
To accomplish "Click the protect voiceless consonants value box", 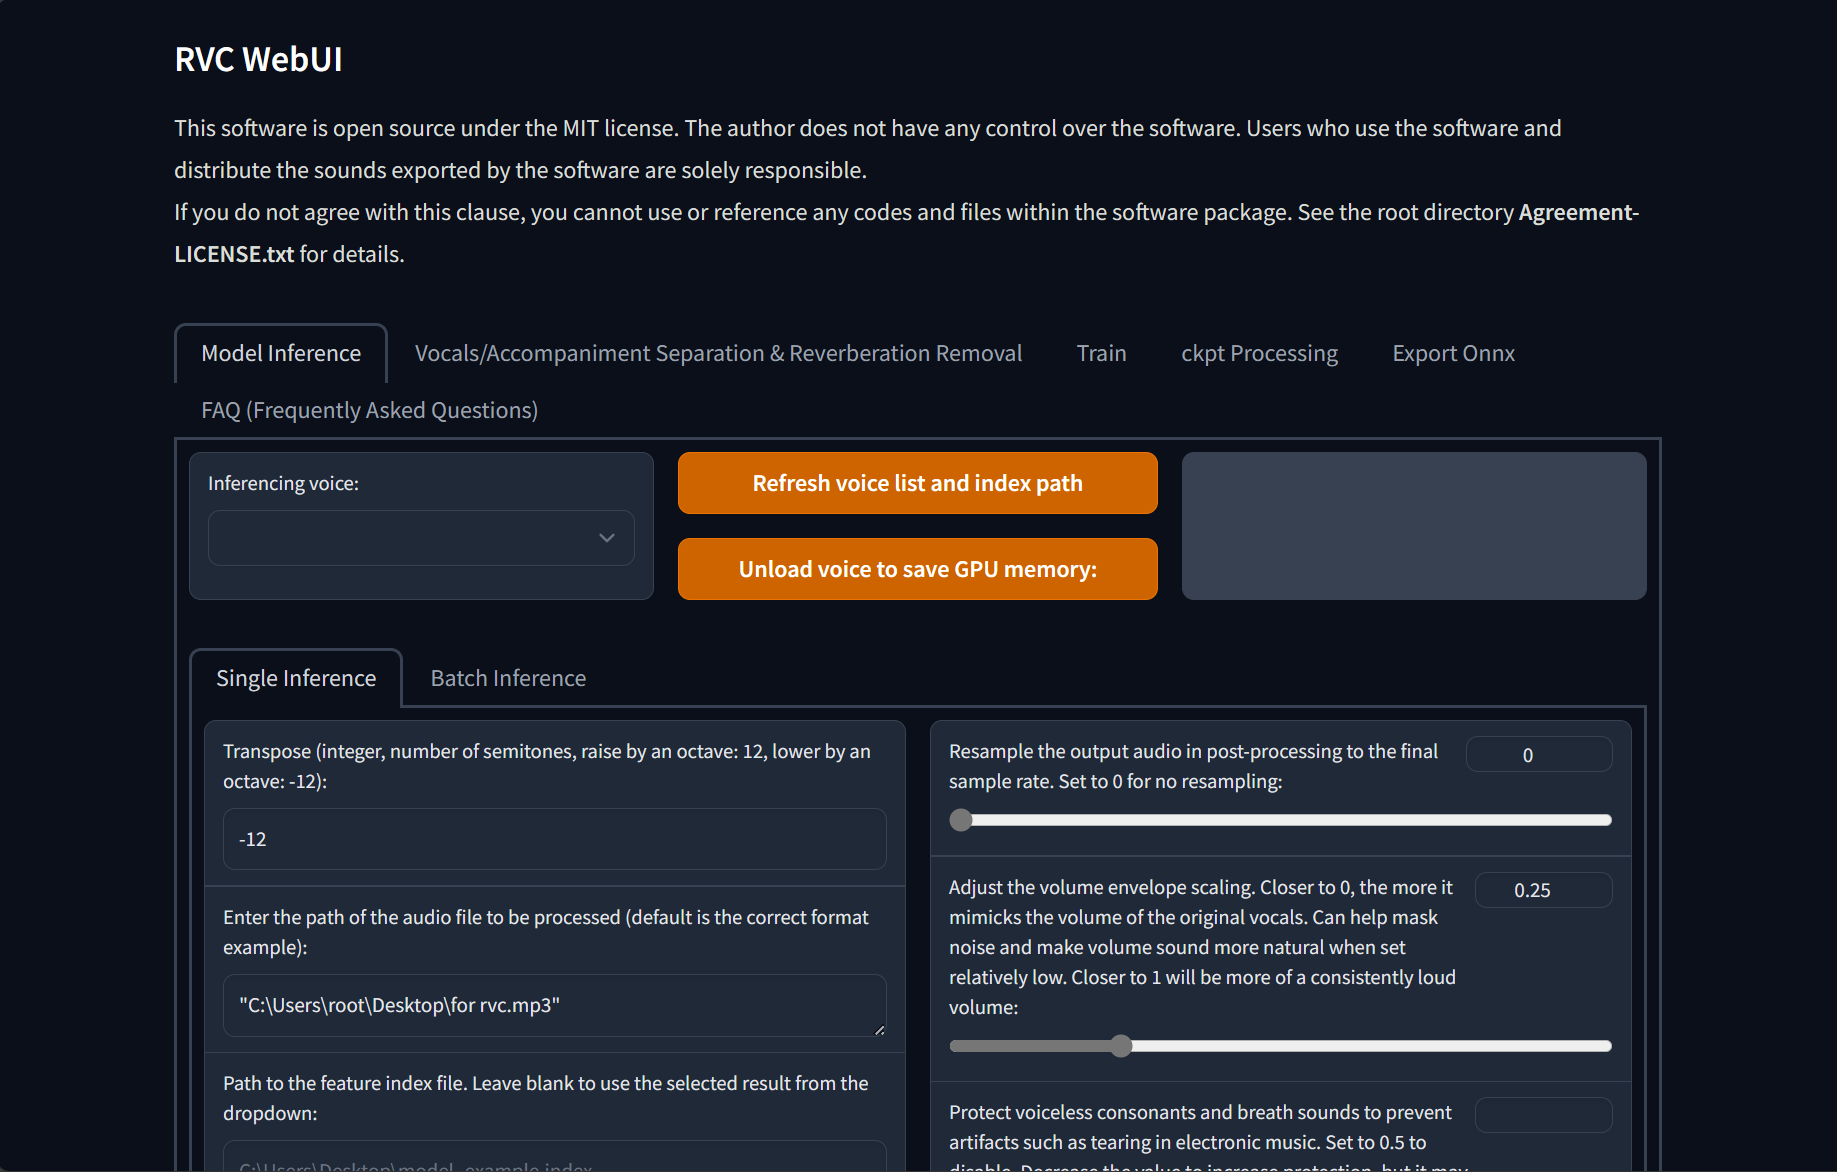I will click(x=1542, y=1115).
